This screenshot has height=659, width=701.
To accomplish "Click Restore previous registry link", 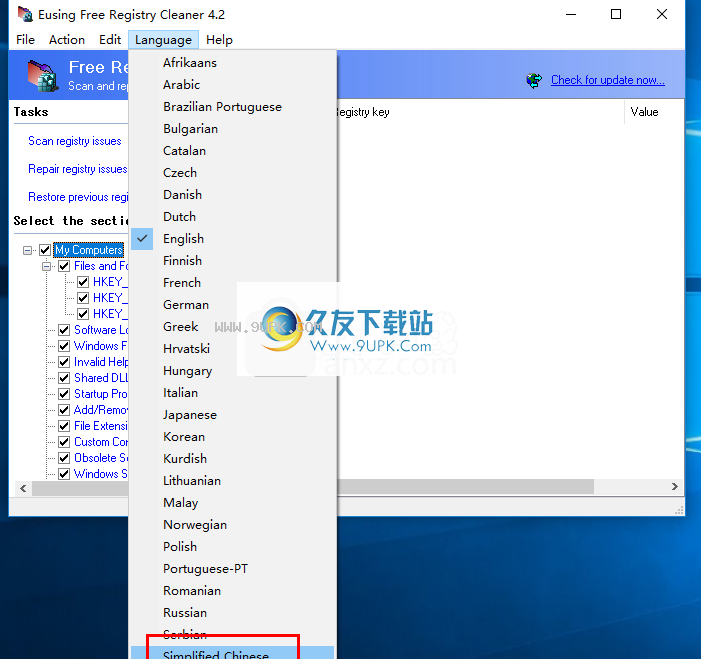I will [x=78, y=197].
